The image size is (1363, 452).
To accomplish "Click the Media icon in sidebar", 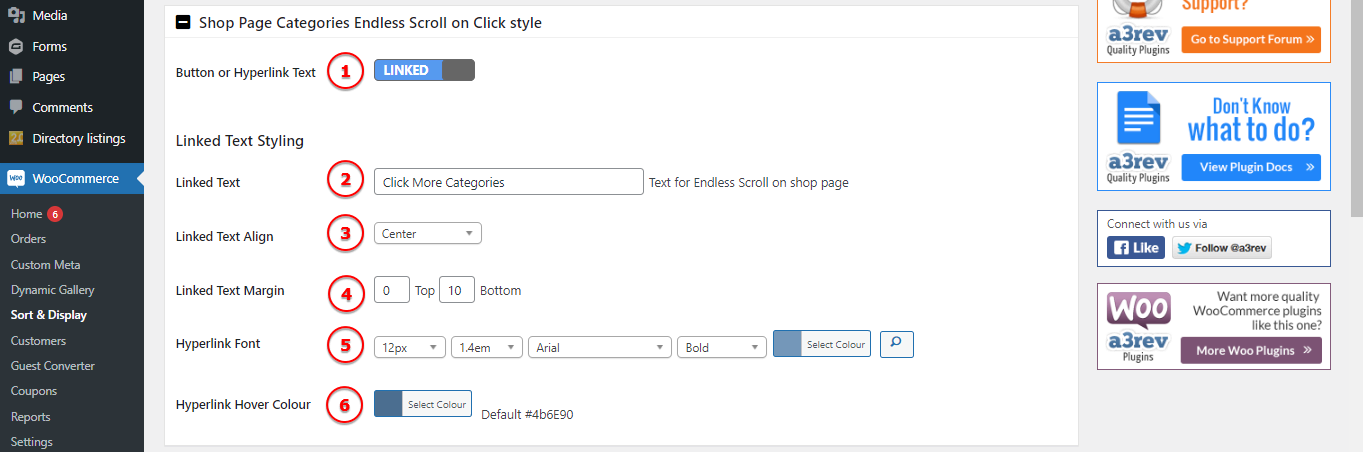I will coord(16,16).
